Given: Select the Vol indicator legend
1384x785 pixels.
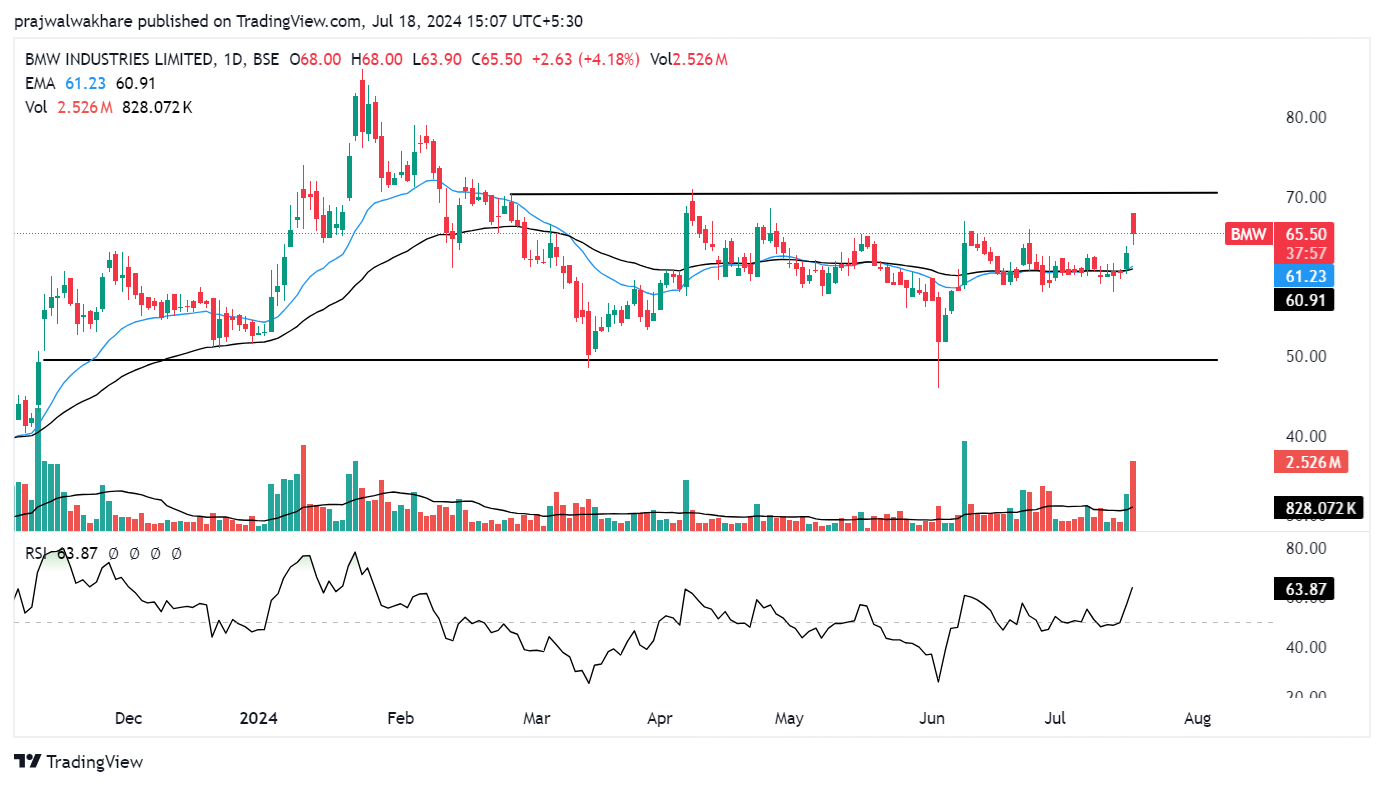Looking at the screenshot, I should [x=36, y=107].
